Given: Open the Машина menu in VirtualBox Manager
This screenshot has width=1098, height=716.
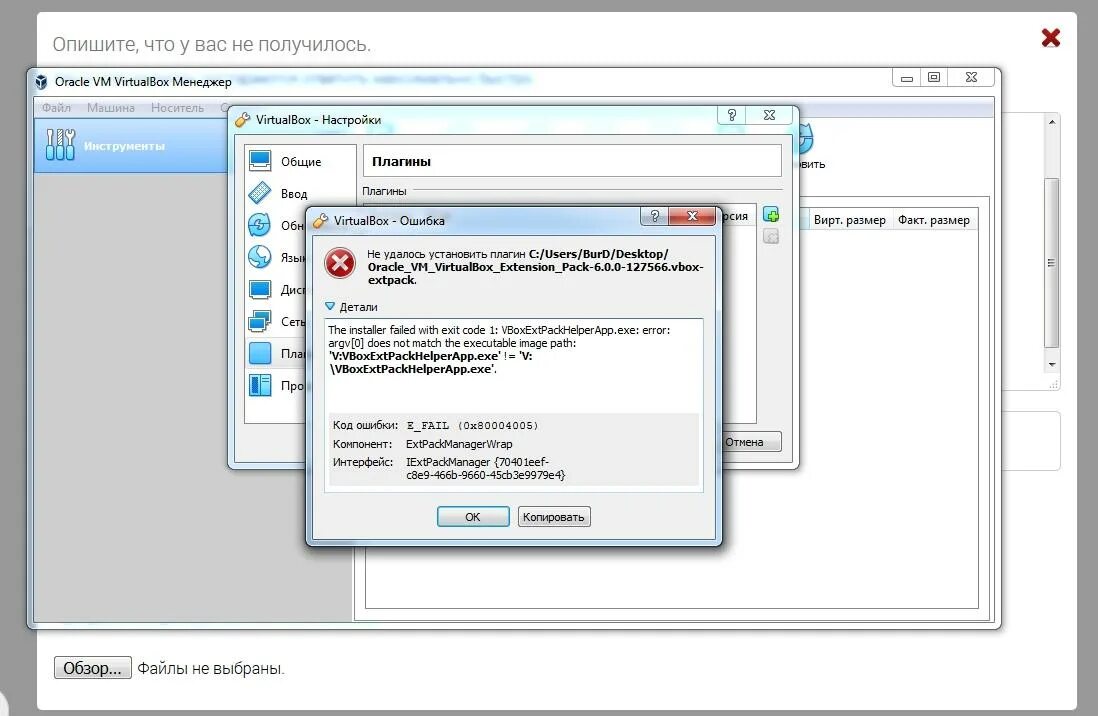Looking at the screenshot, I should coord(111,108).
